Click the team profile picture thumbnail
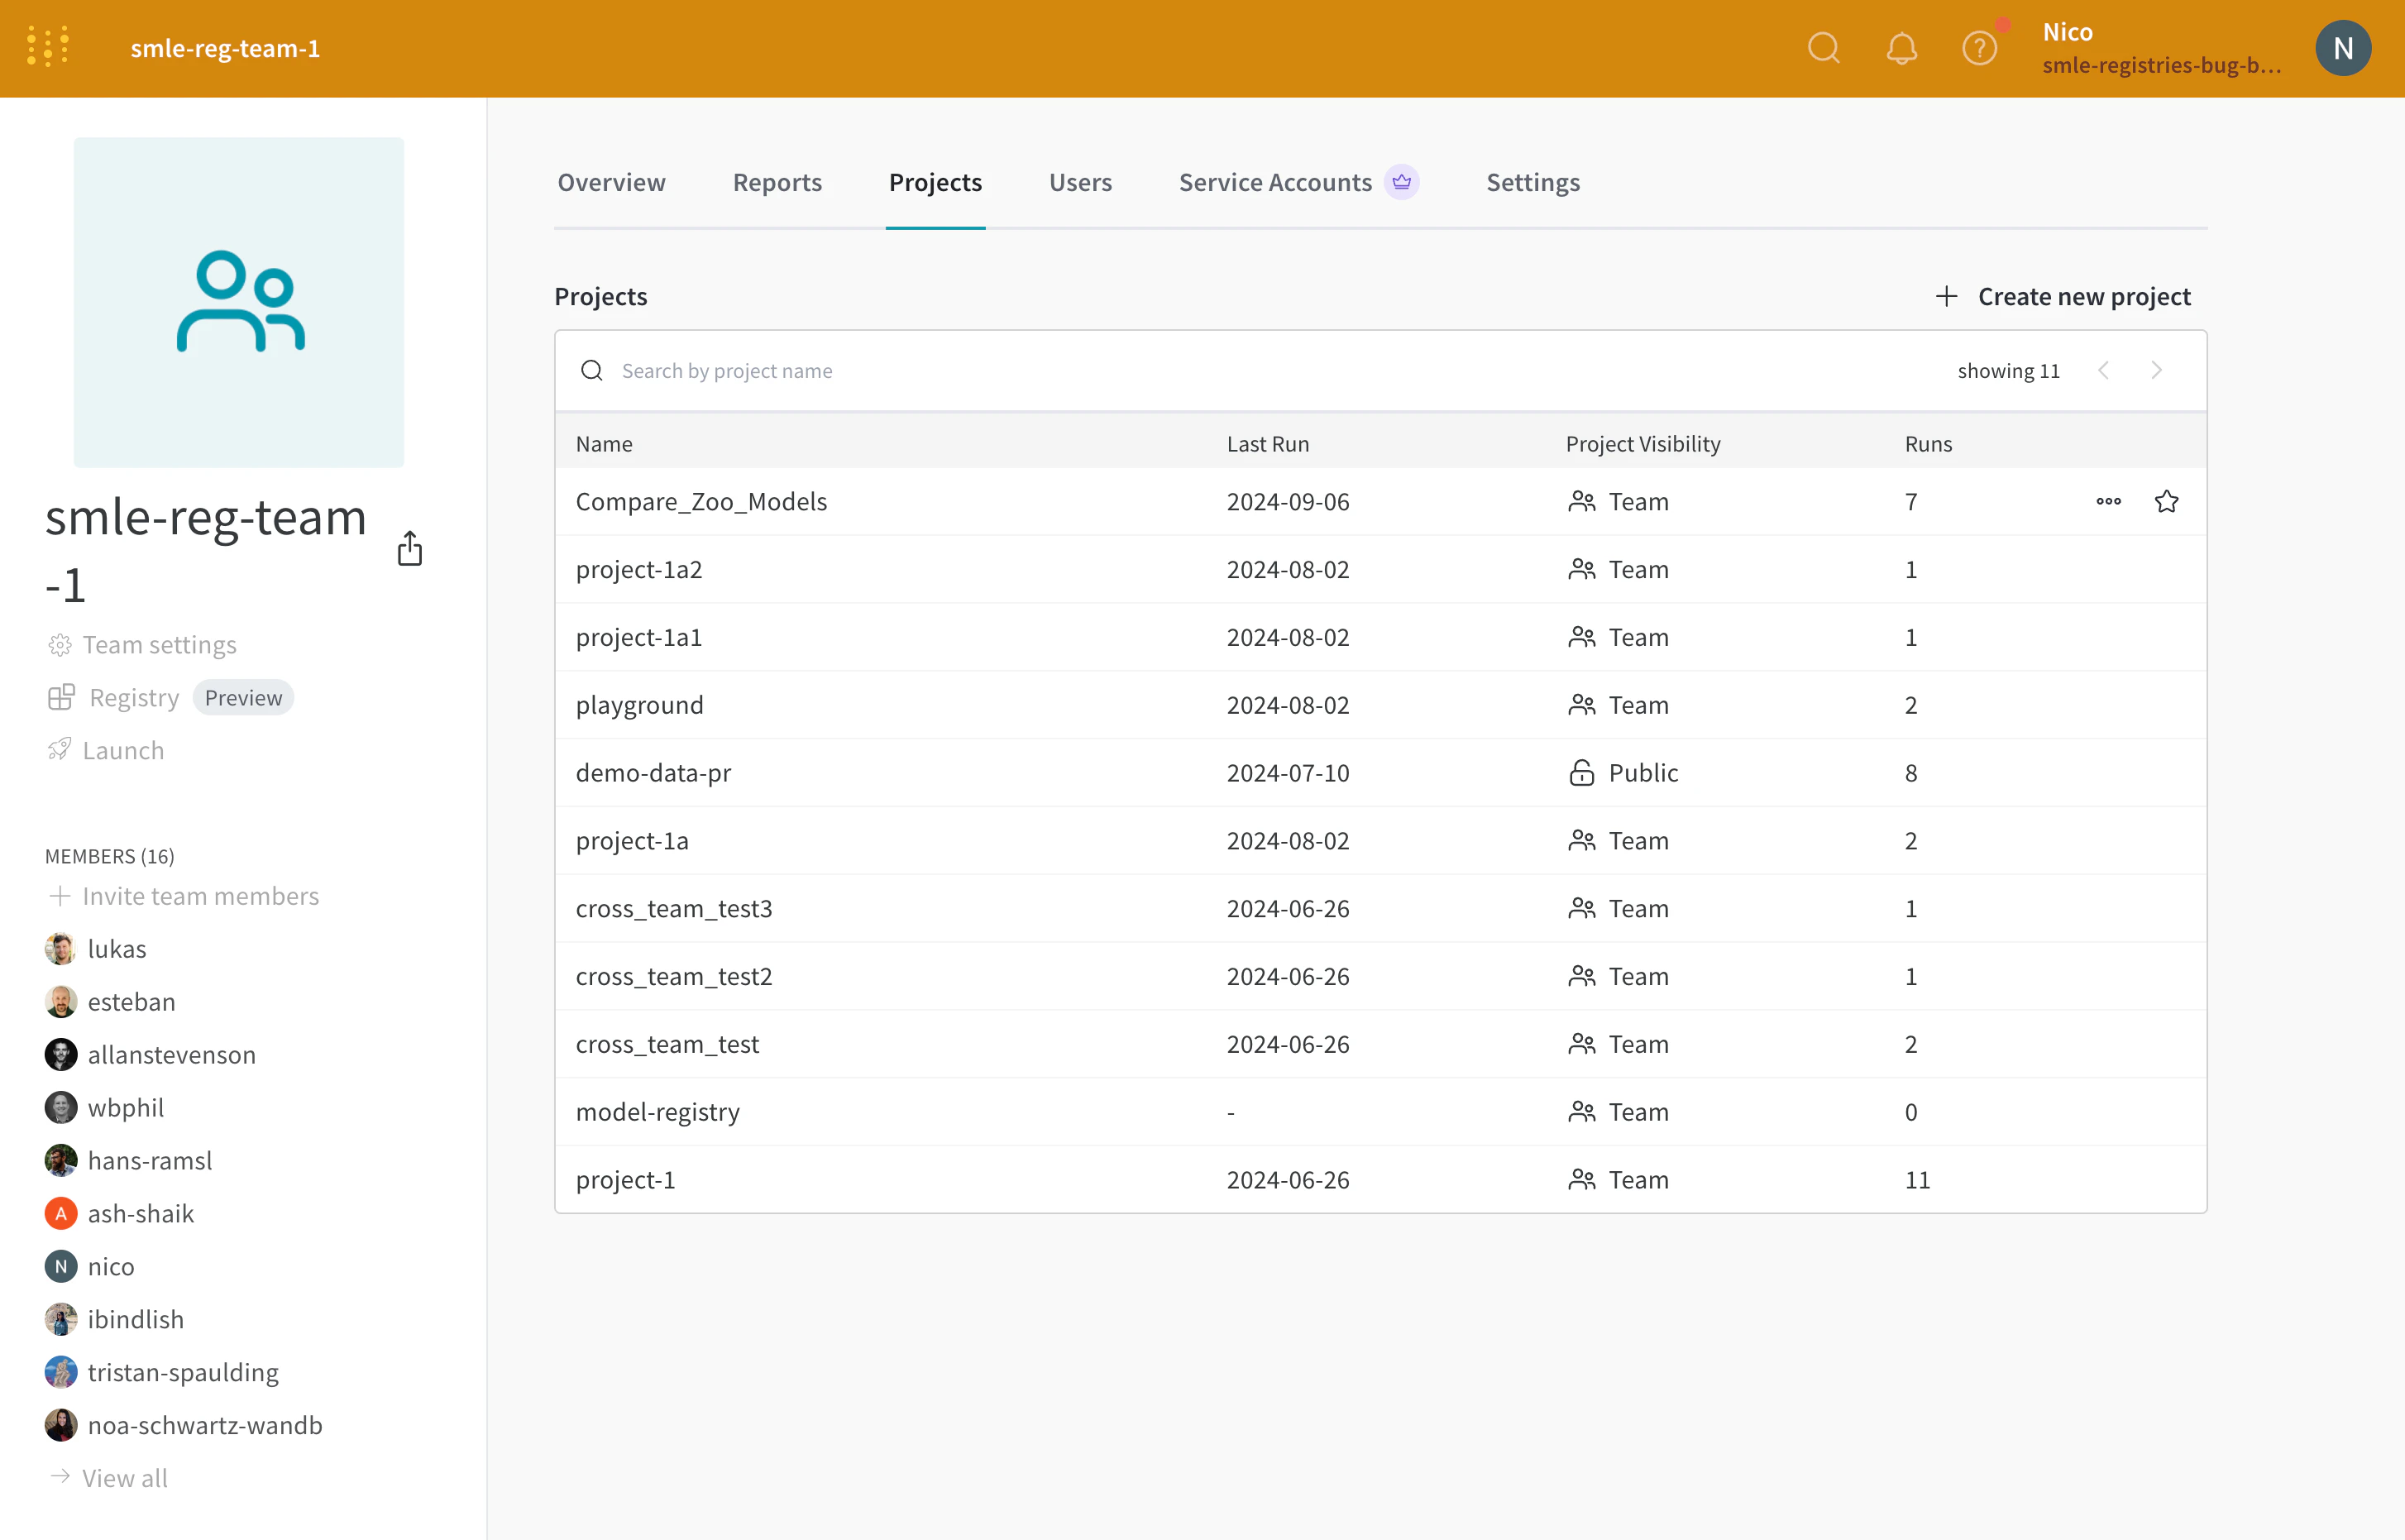The image size is (2405, 1540). pyautogui.click(x=239, y=302)
